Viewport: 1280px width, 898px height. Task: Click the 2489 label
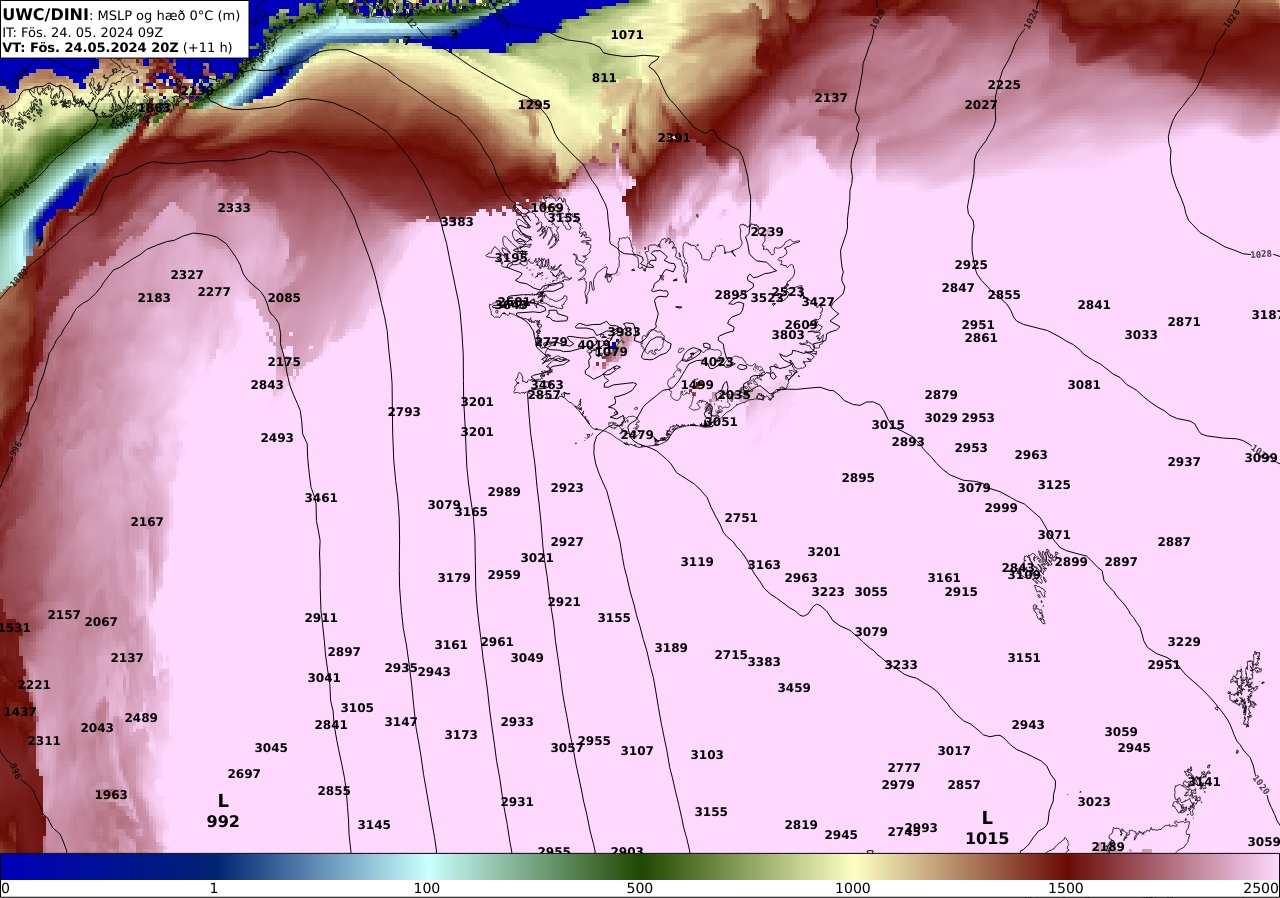click(141, 718)
